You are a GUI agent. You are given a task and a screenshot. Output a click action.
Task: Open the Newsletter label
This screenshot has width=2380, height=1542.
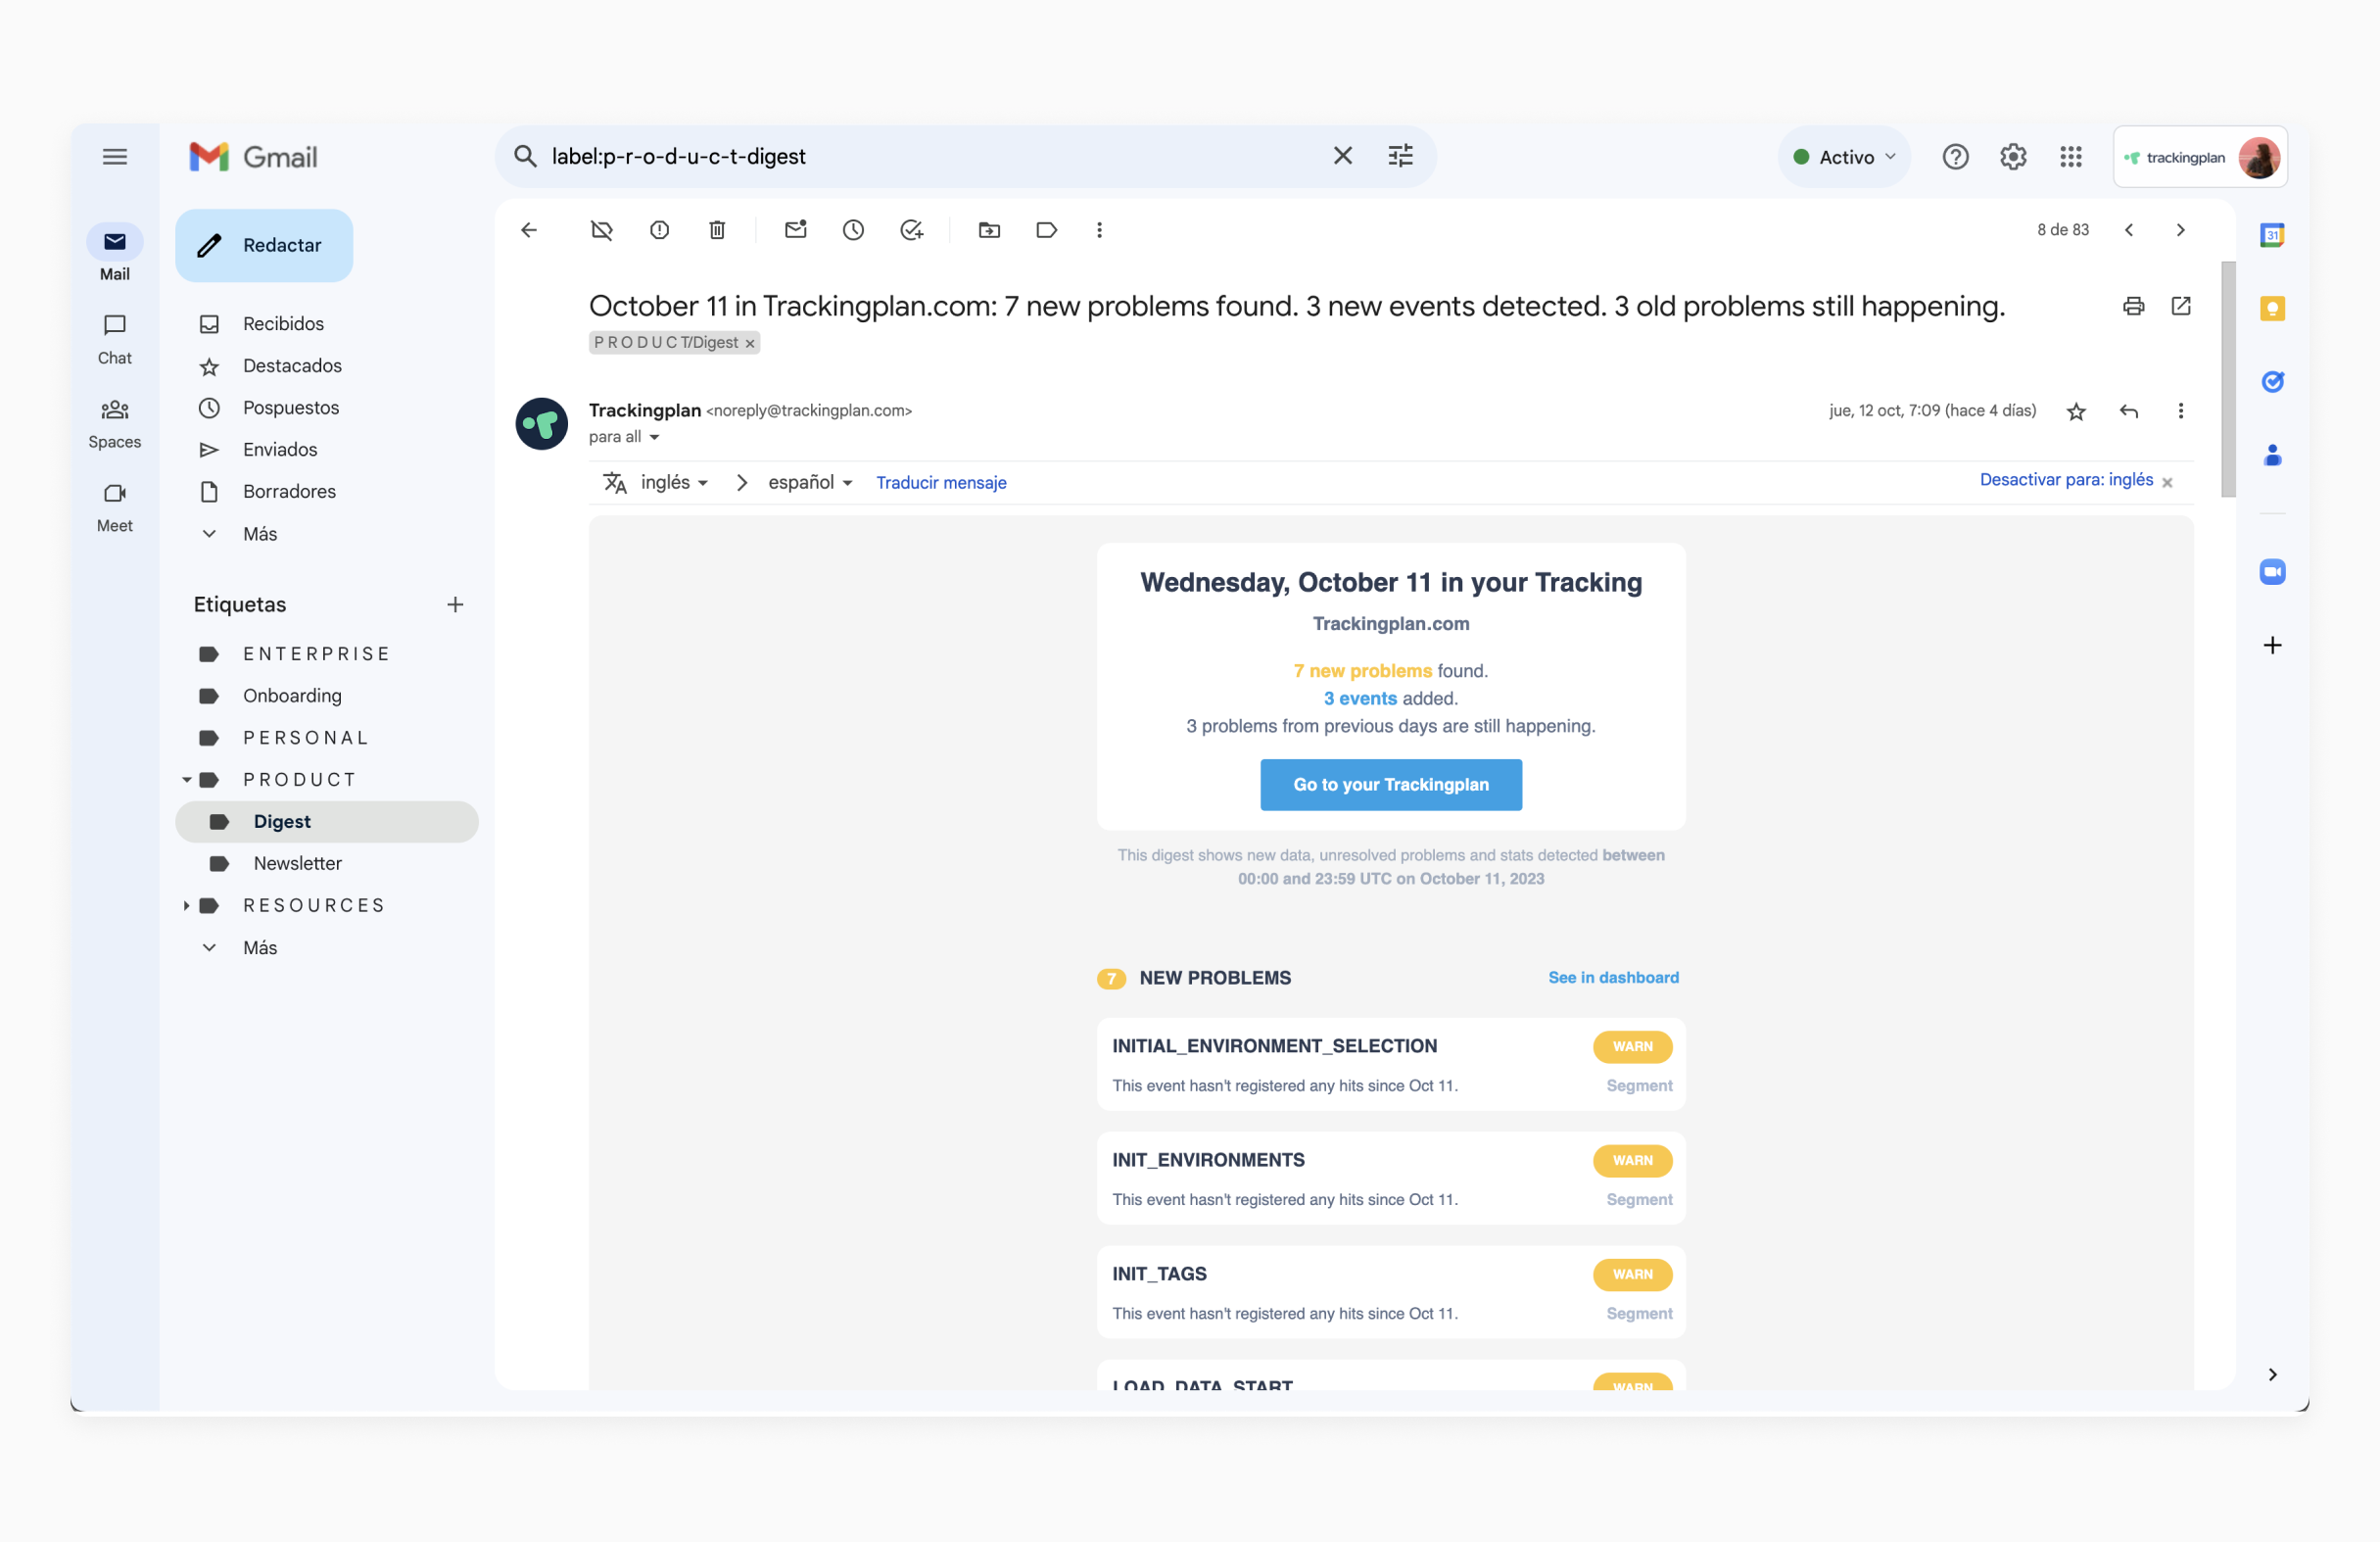pos(297,863)
